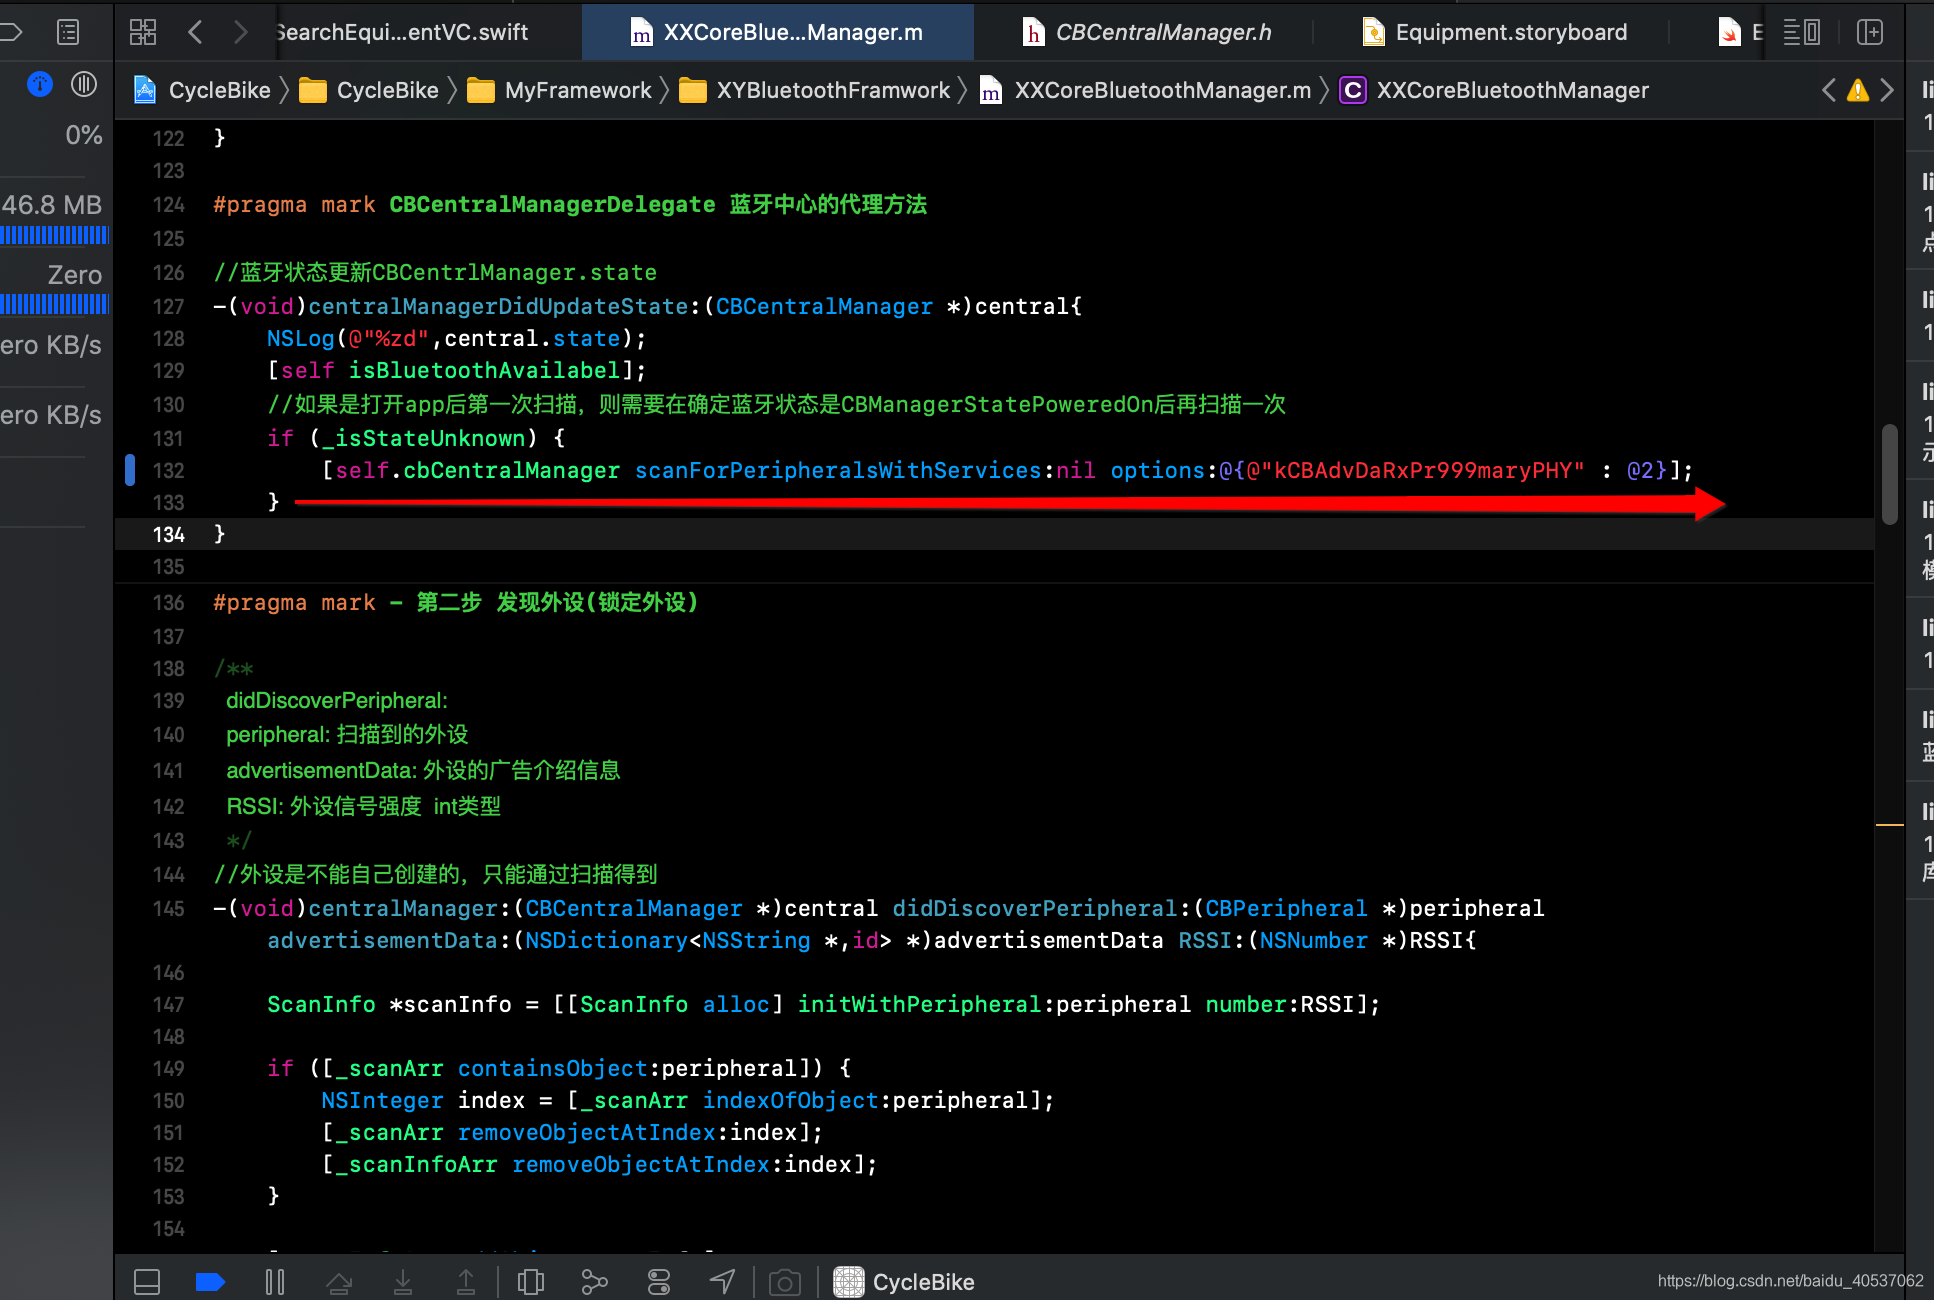Viewport: 1934px width, 1300px height.
Task: Open XXCoreBluetoothManager class symbol breadcrumb
Action: tap(1495, 90)
